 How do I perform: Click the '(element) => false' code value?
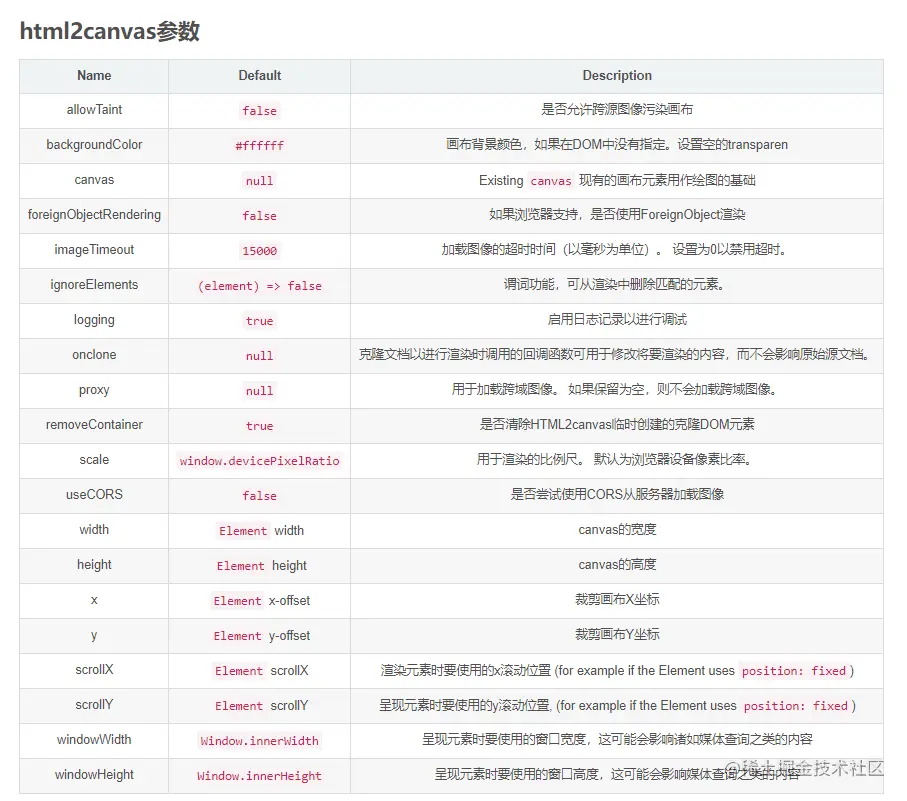click(260, 286)
